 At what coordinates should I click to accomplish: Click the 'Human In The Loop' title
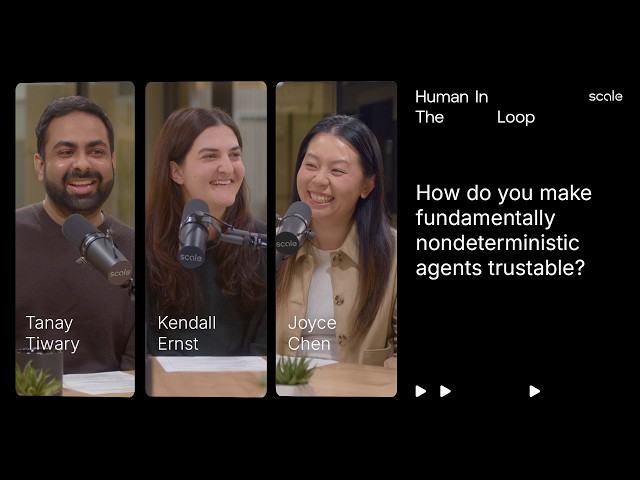pyautogui.click(x=475, y=107)
